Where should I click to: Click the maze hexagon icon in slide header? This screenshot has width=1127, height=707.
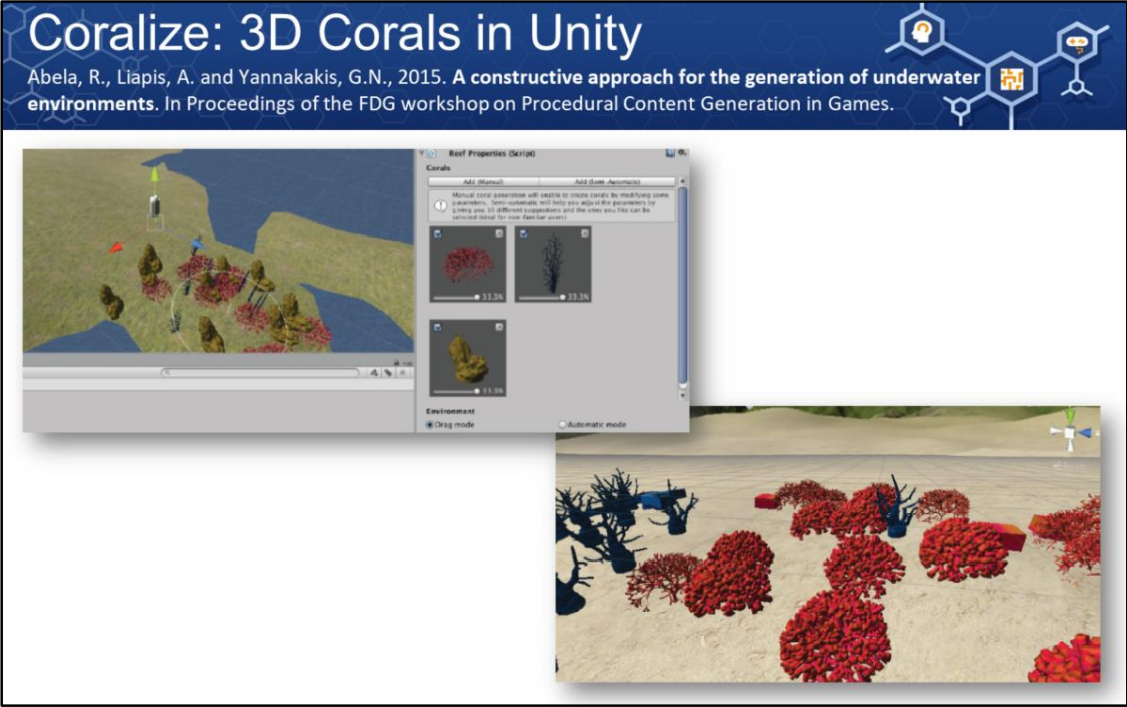click(1011, 79)
